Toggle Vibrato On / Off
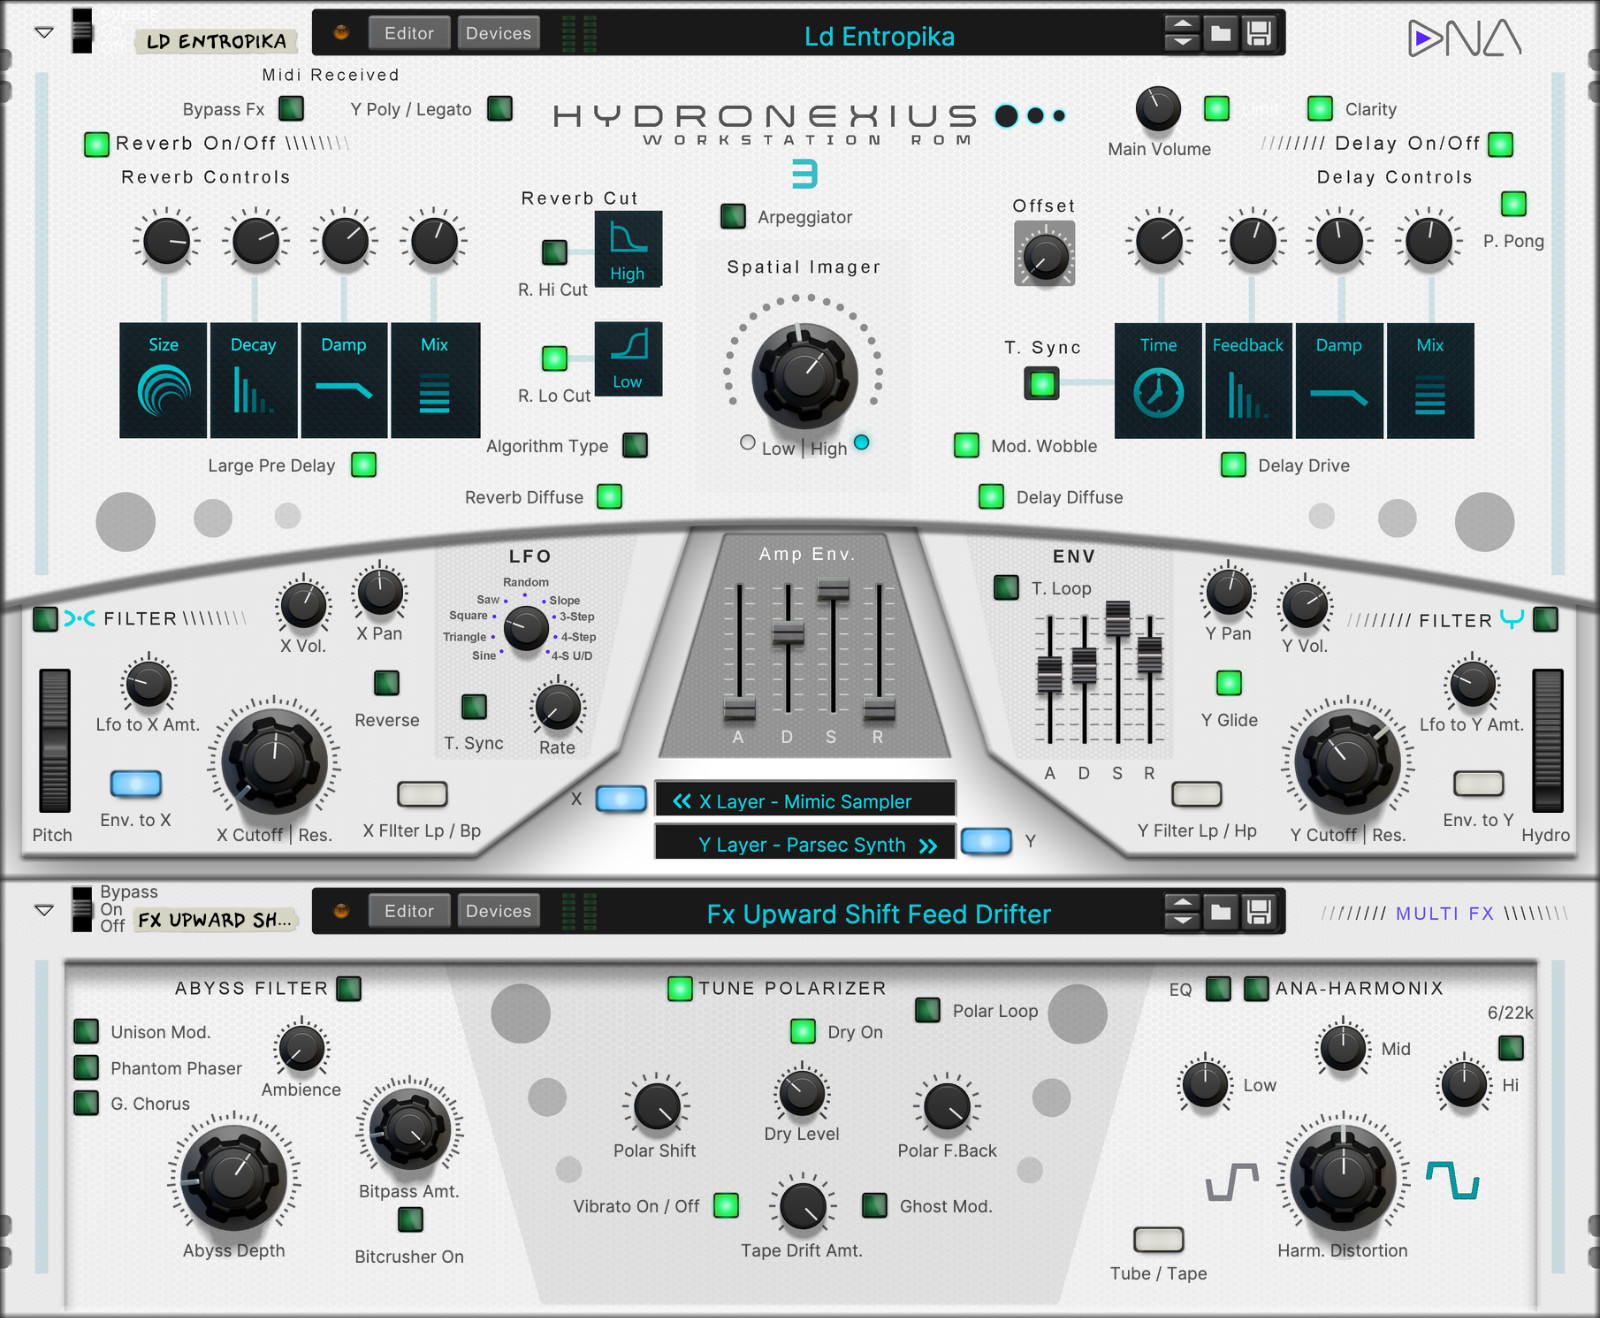This screenshot has width=1600, height=1318. pos(726,1205)
